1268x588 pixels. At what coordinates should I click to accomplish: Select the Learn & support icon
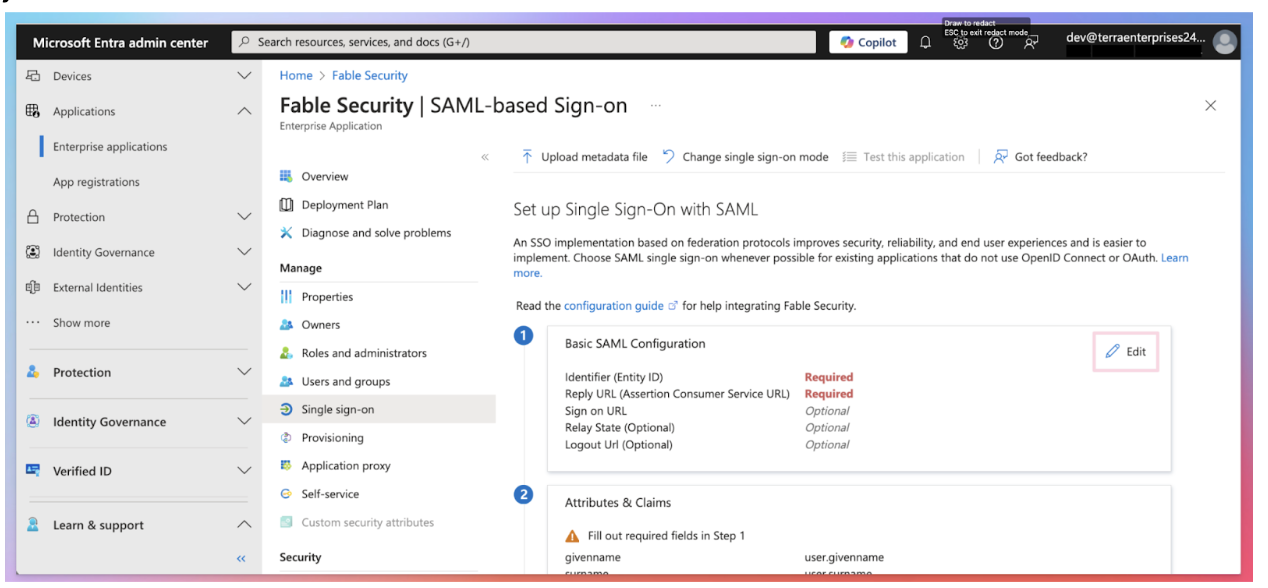pos(33,525)
